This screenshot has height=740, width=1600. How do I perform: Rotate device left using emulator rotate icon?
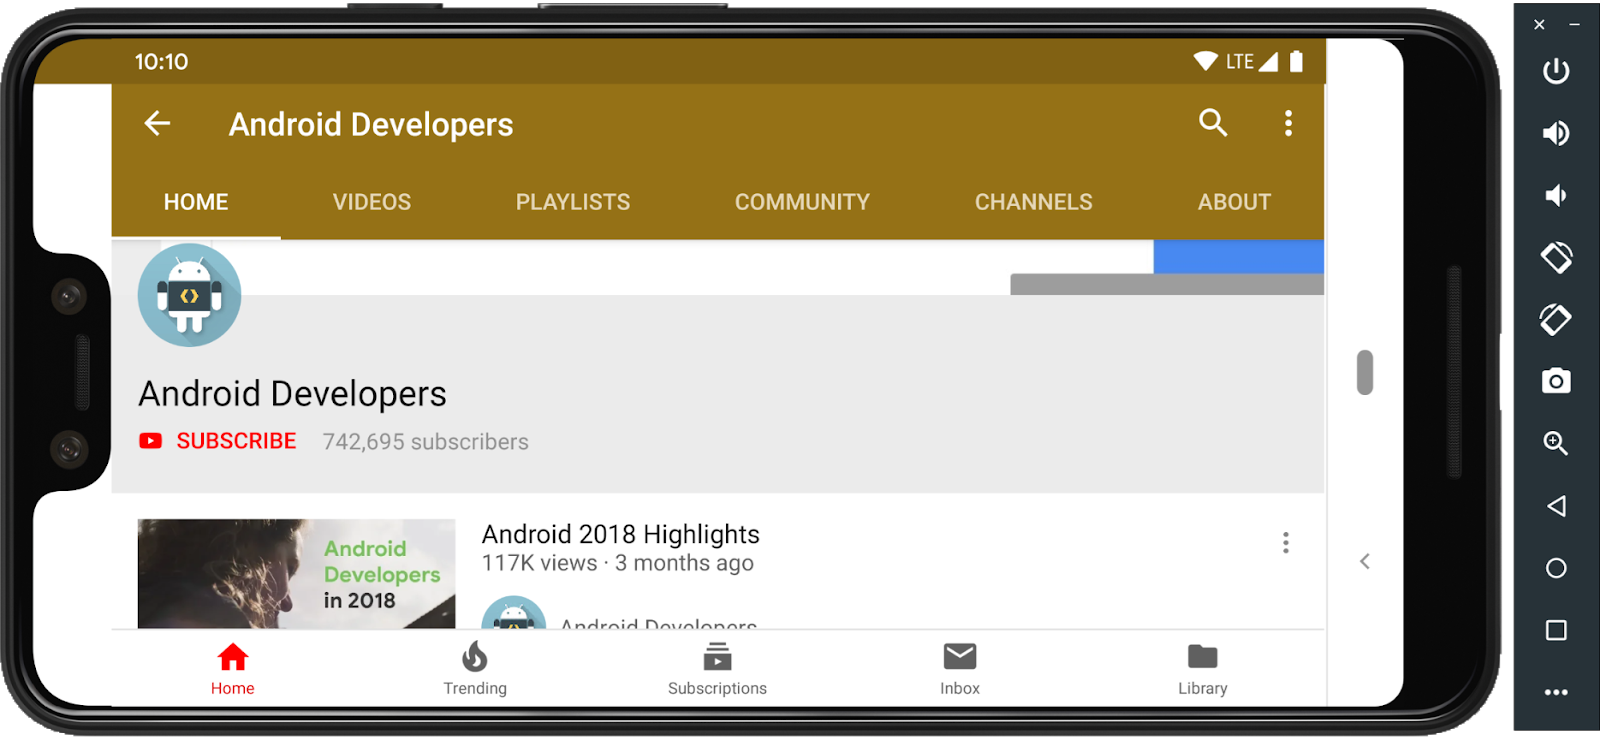pyautogui.click(x=1556, y=257)
